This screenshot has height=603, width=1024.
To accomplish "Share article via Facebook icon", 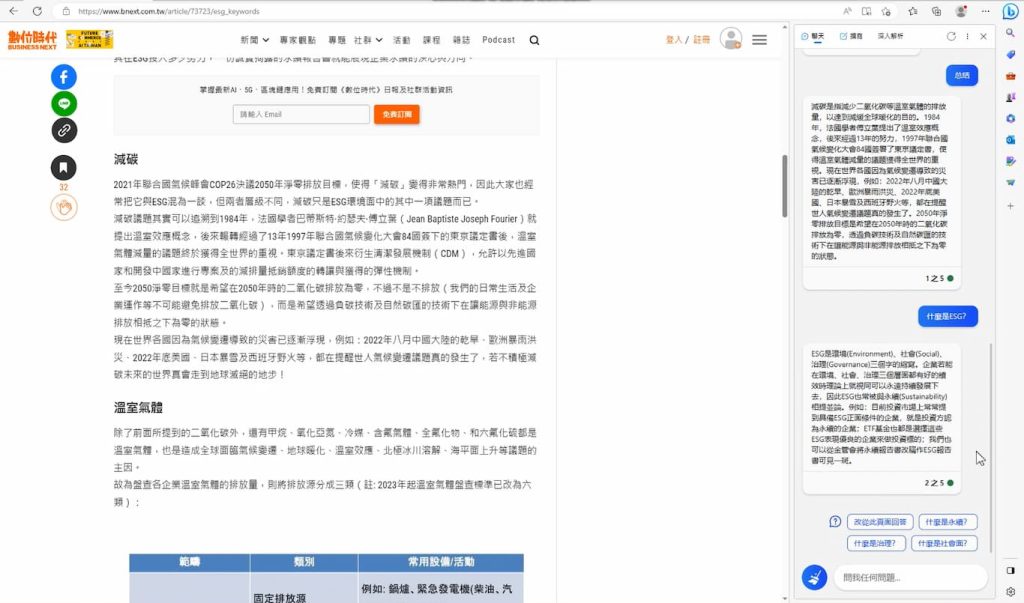I will tap(64, 77).
